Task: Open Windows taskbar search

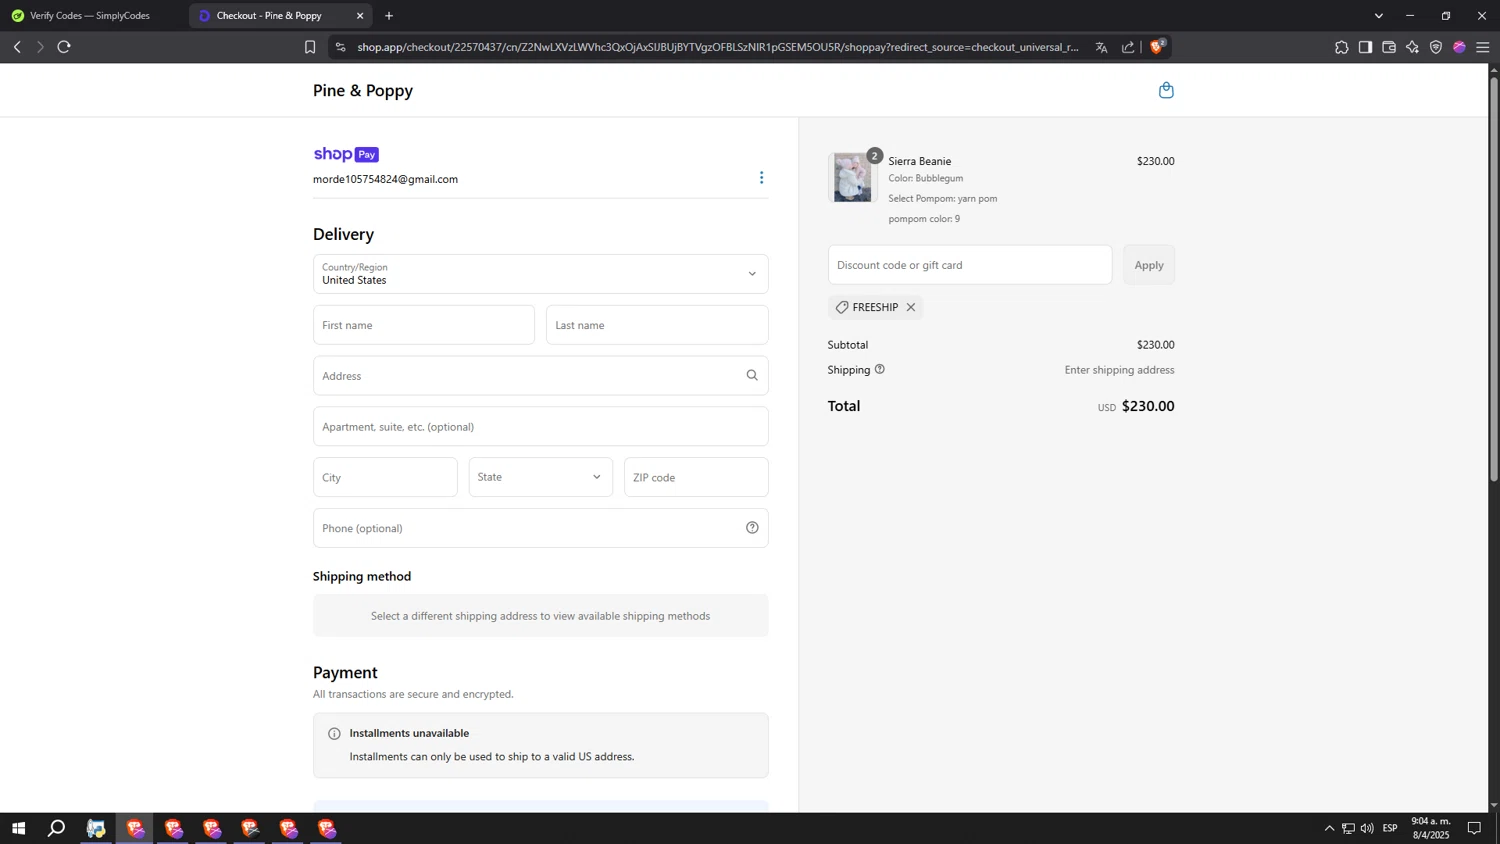Action: point(57,828)
